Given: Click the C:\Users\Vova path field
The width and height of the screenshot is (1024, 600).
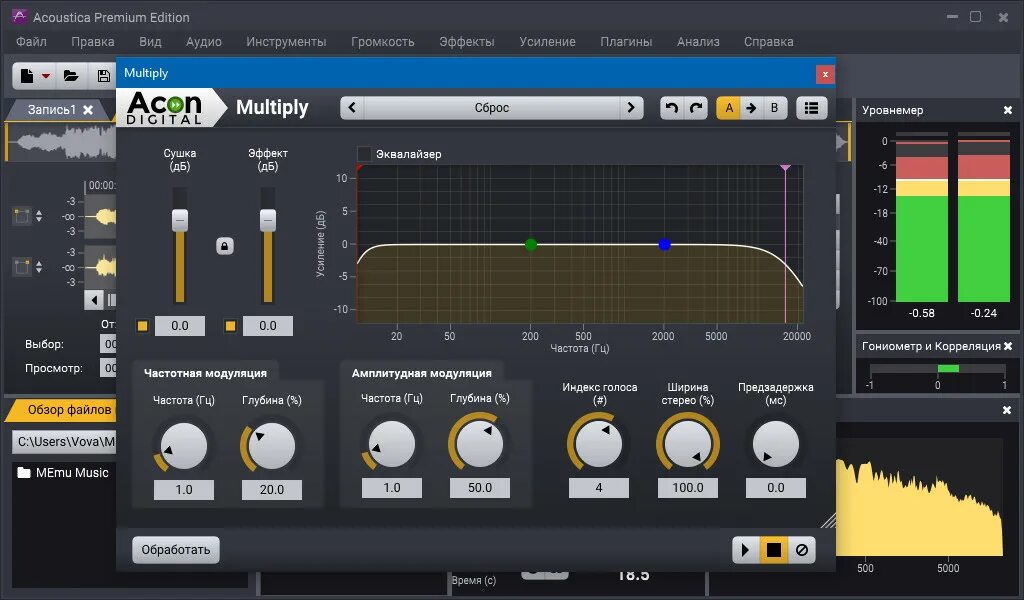Looking at the screenshot, I should point(64,442).
